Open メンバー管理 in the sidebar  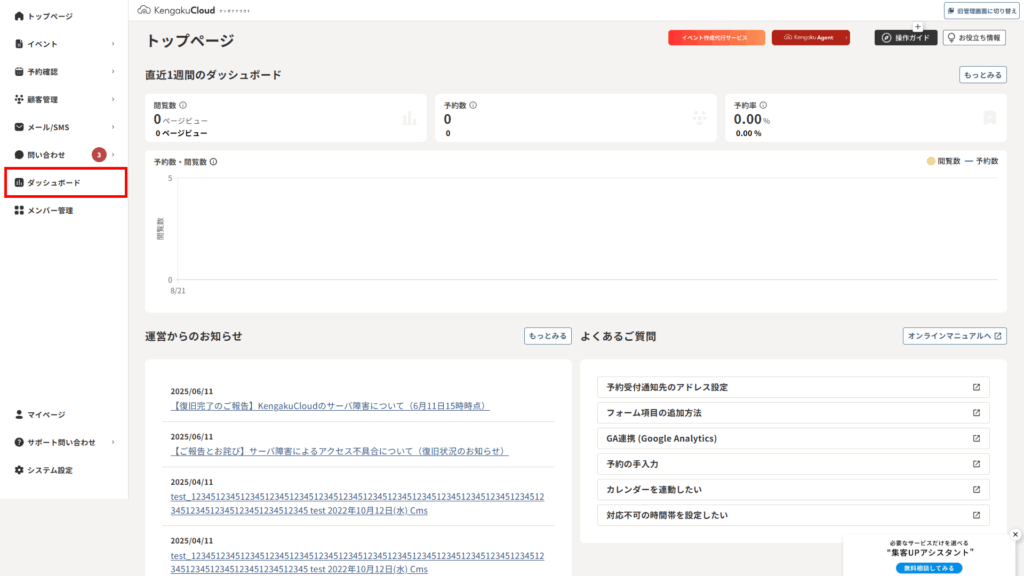tap(50, 211)
